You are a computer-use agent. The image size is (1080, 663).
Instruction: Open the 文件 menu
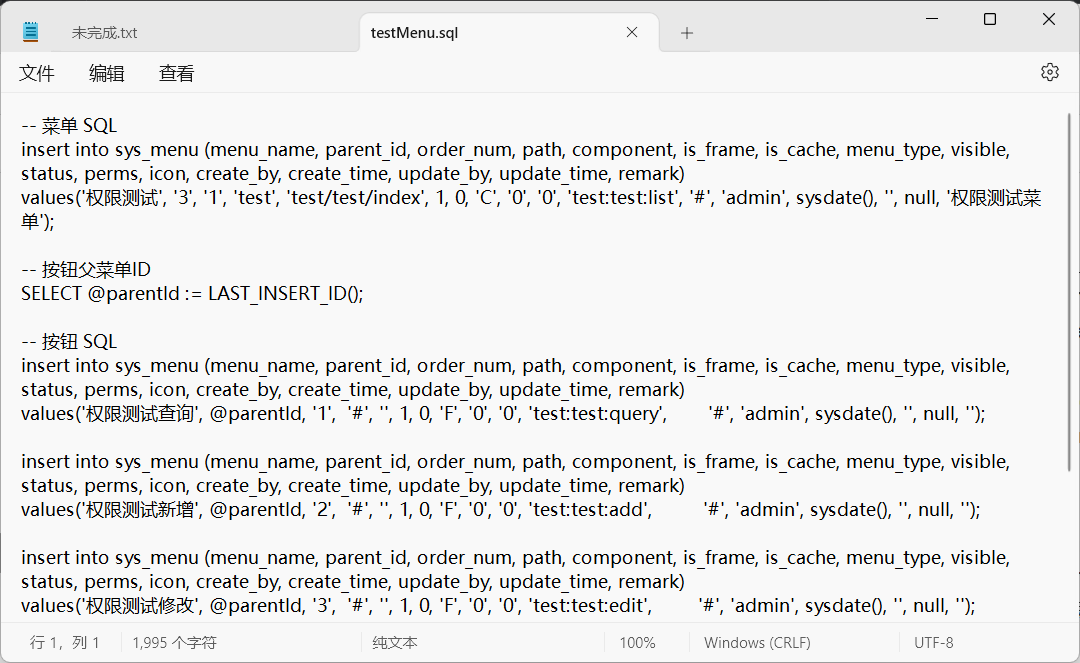pos(37,73)
